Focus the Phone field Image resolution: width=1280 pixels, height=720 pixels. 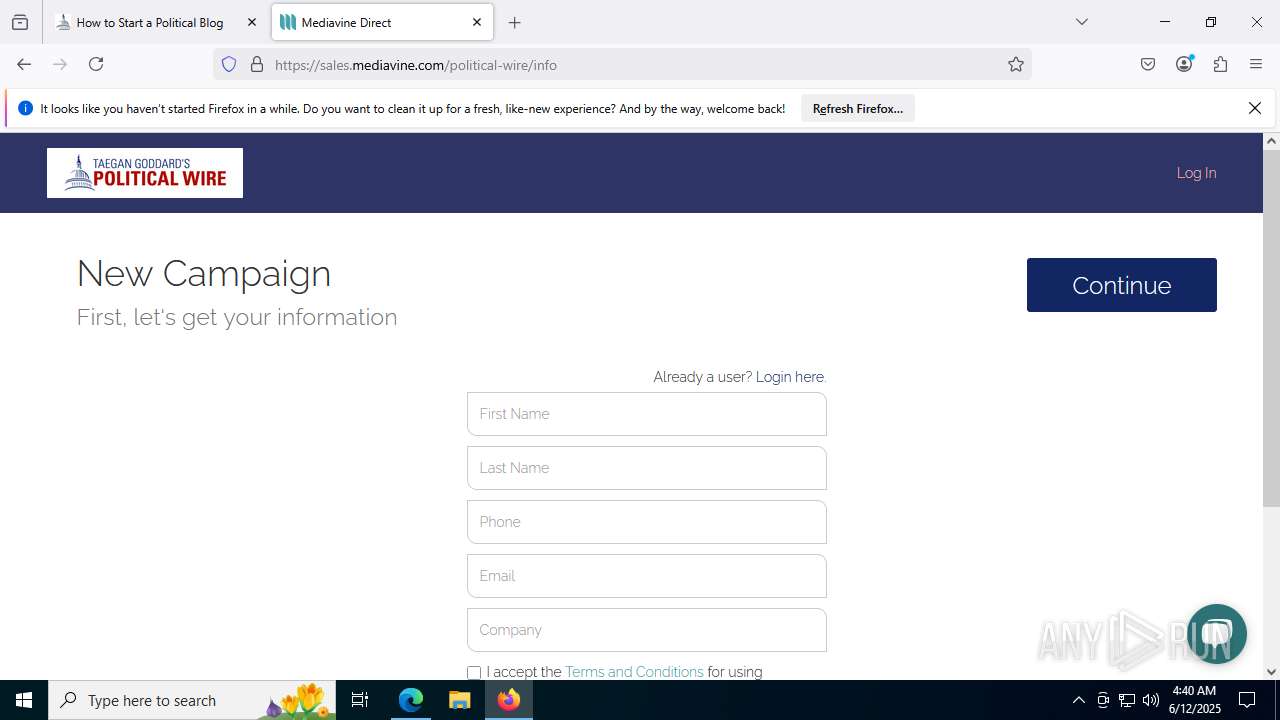click(647, 522)
